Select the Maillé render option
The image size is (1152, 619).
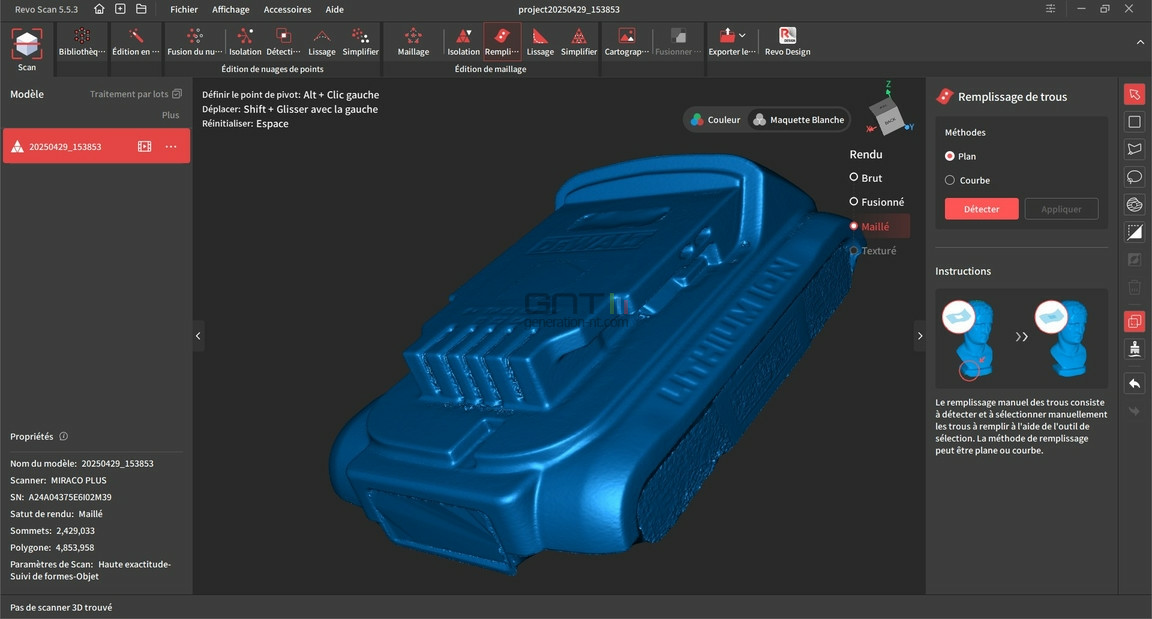pyautogui.click(x=879, y=226)
